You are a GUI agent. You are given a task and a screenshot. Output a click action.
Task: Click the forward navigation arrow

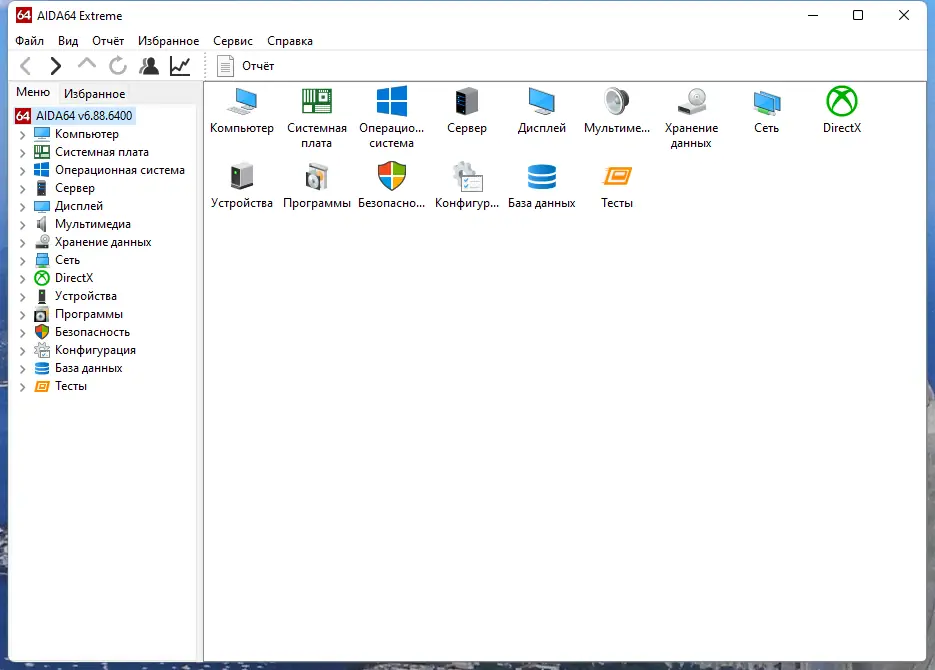(x=56, y=65)
